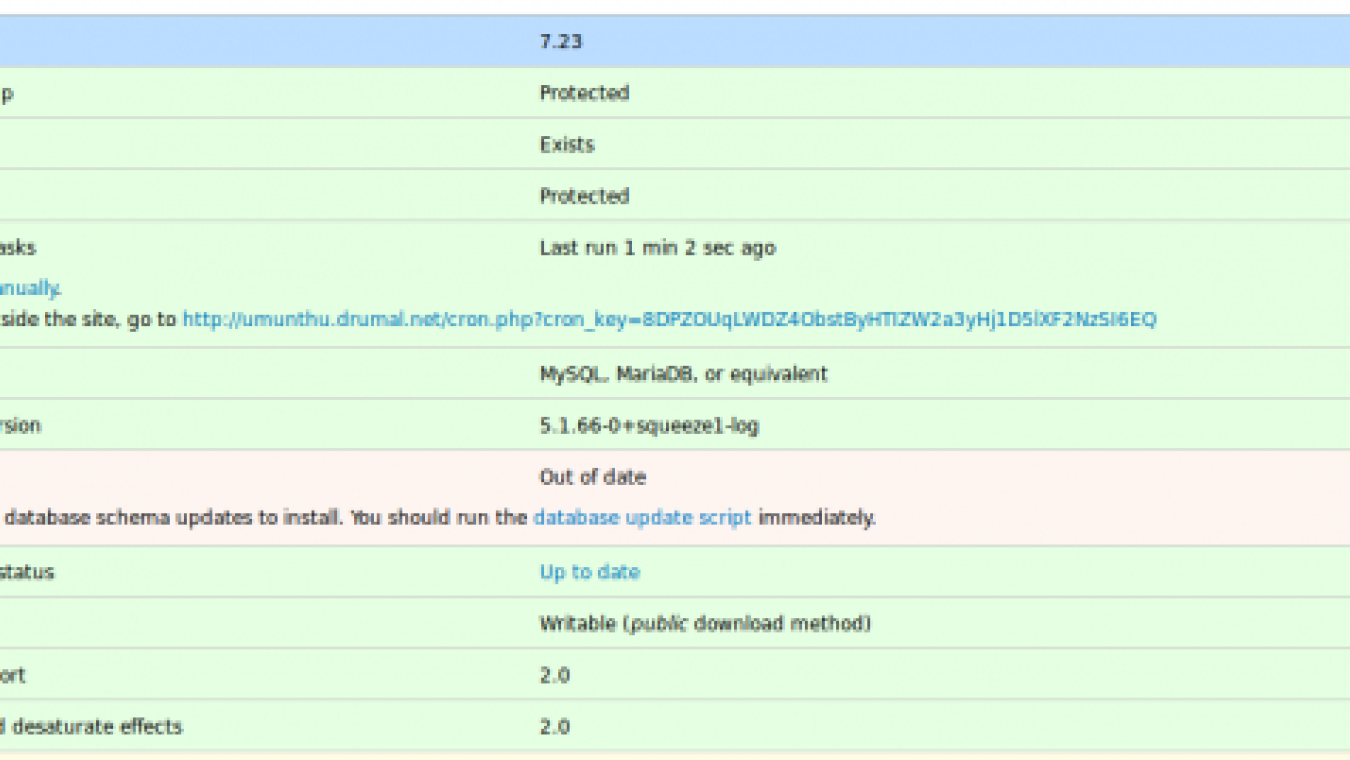Select the 2.0 value beside desaturate effects
The height and width of the screenshot is (760, 1350).
click(x=553, y=727)
